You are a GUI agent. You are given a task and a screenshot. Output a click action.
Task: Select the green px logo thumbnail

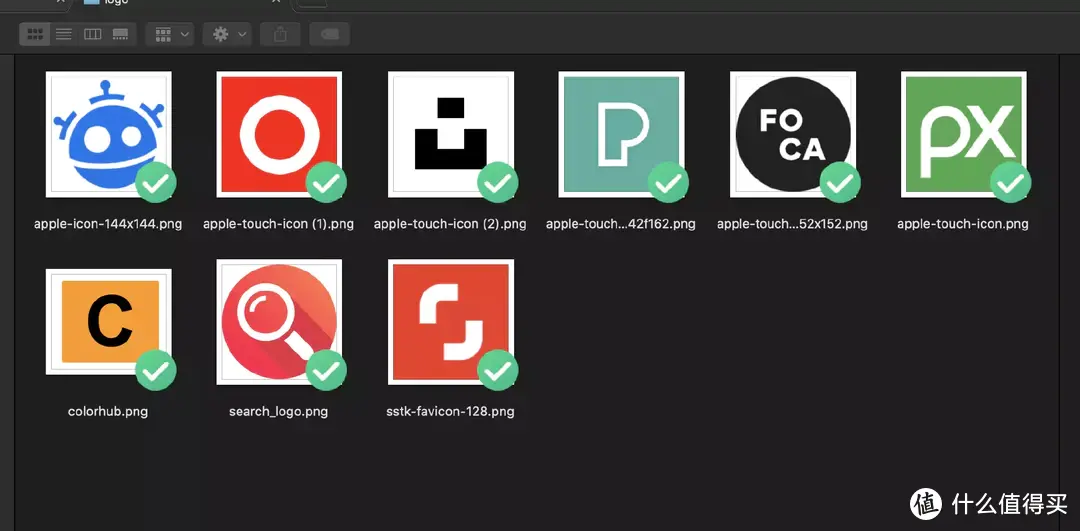(x=964, y=134)
